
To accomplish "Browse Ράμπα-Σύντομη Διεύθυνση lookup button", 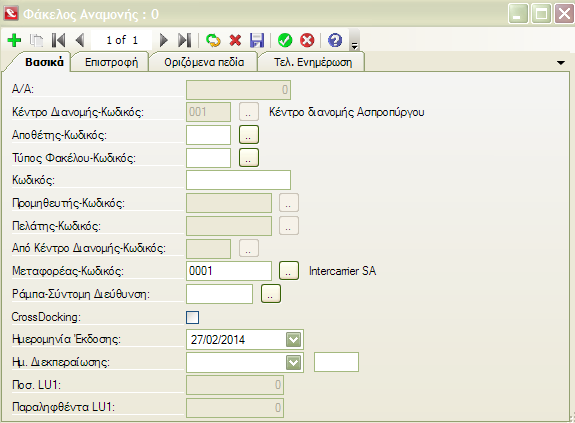I will [x=271, y=294].
